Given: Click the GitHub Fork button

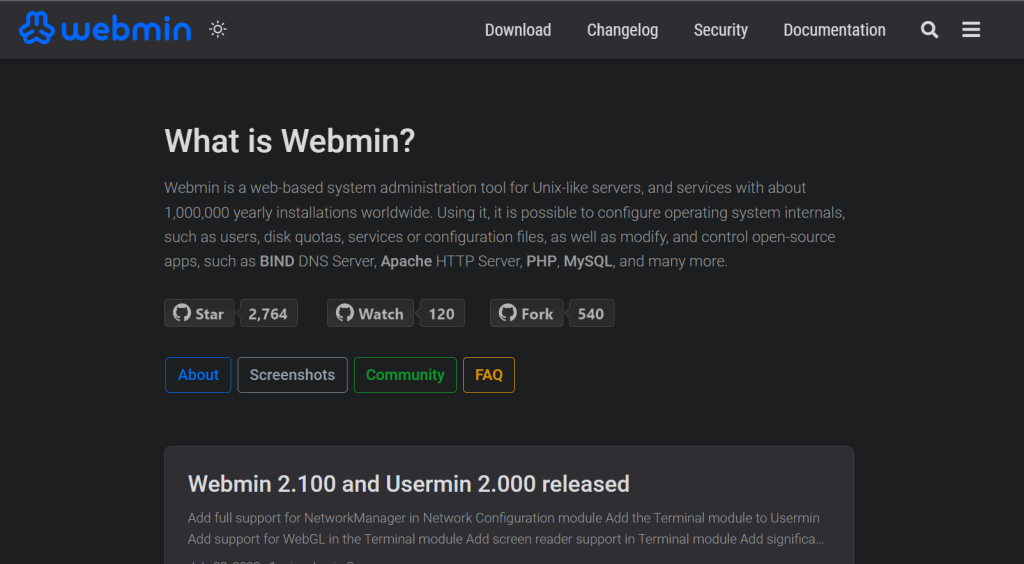Looking at the screenshot, I should pos(526,313).
